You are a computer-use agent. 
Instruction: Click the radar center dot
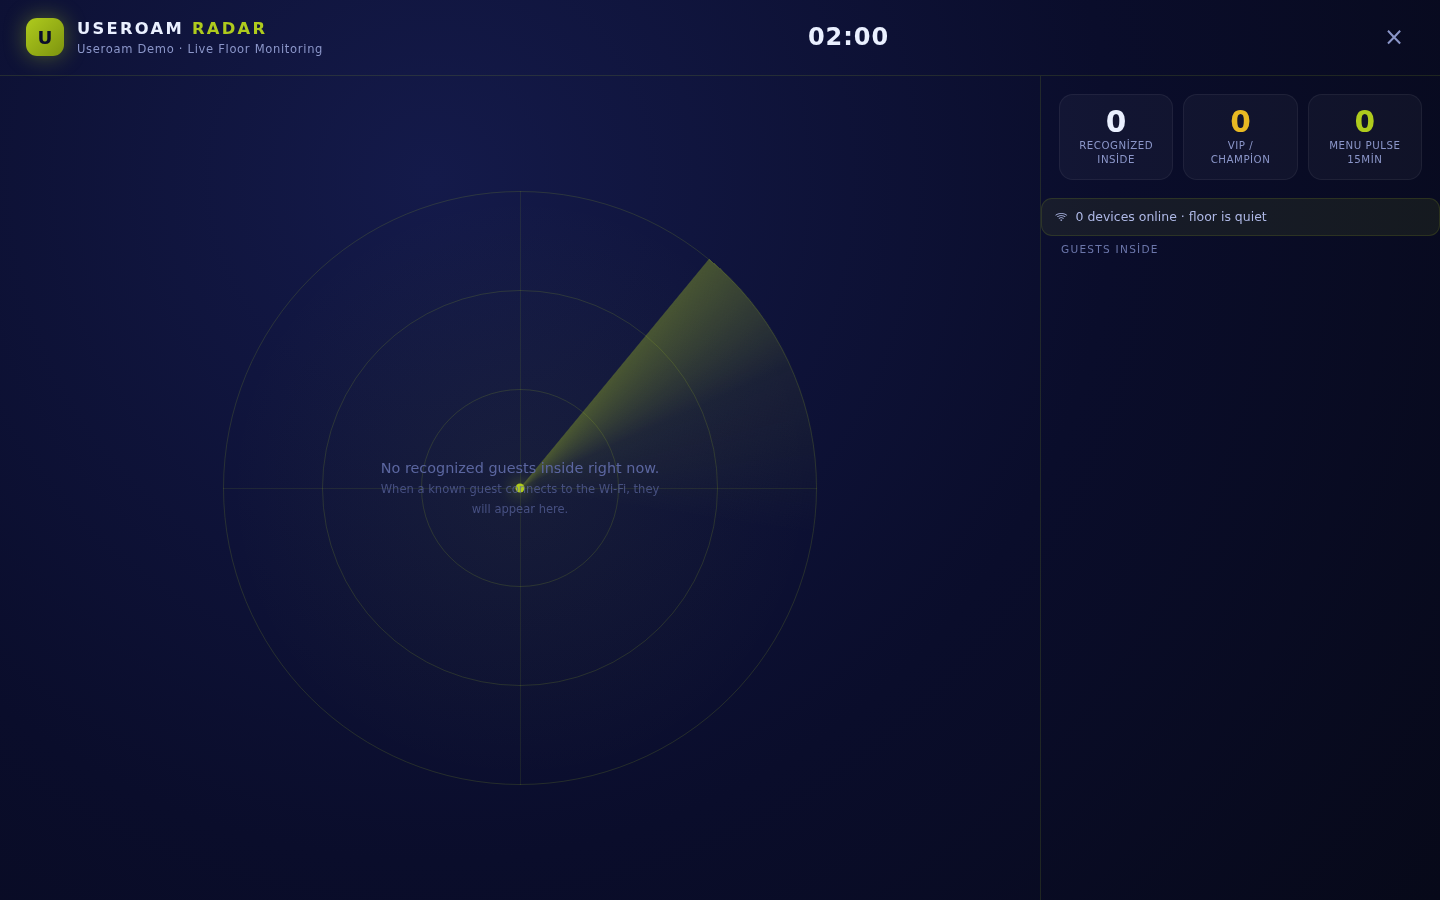pos(520,488)
